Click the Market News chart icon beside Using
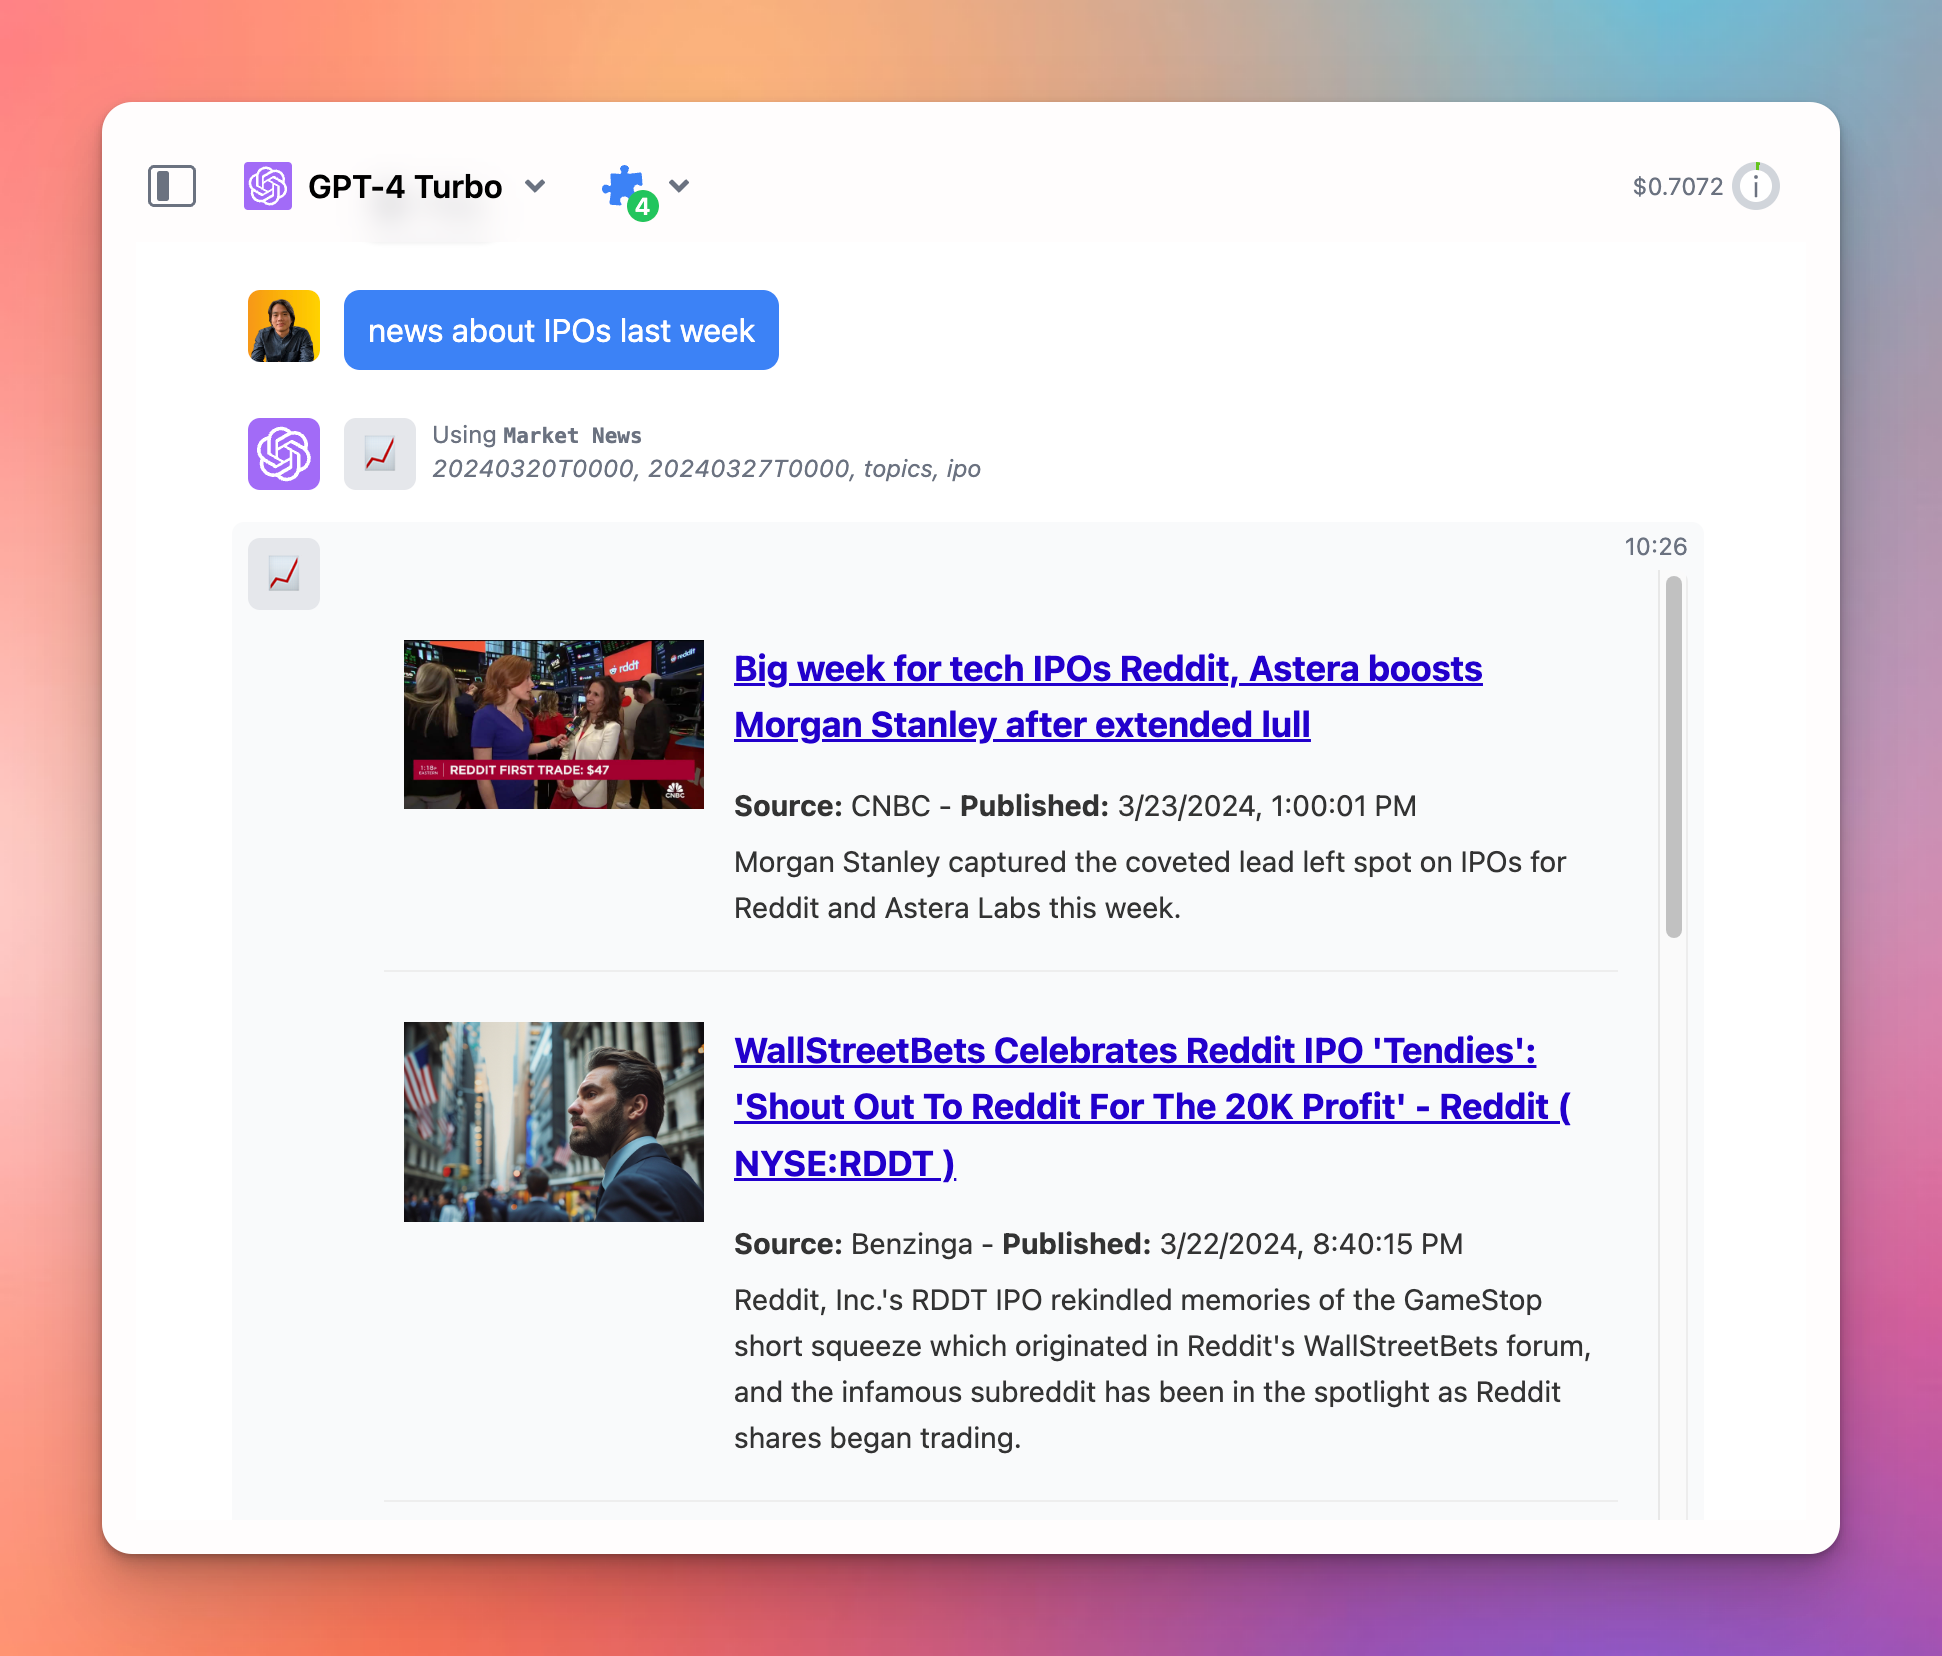The image size is (1942, 1656). pyautogui.click(x=380, y=454)
